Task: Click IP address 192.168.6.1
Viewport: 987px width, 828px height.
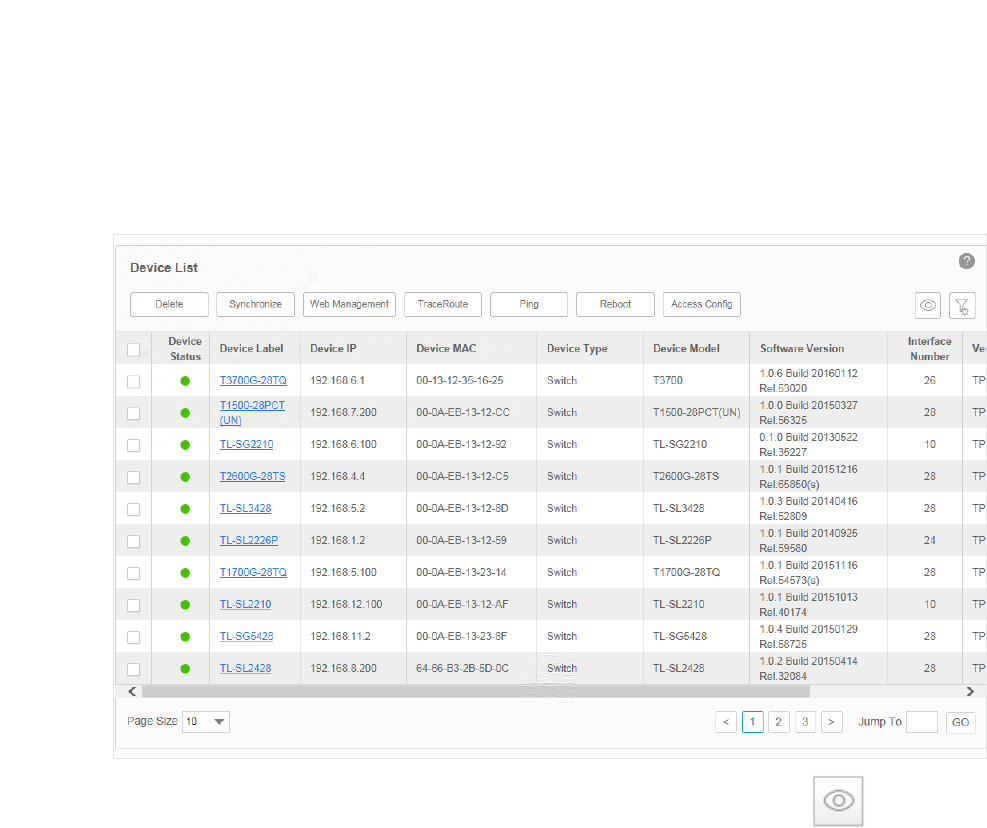Action: 337,380
